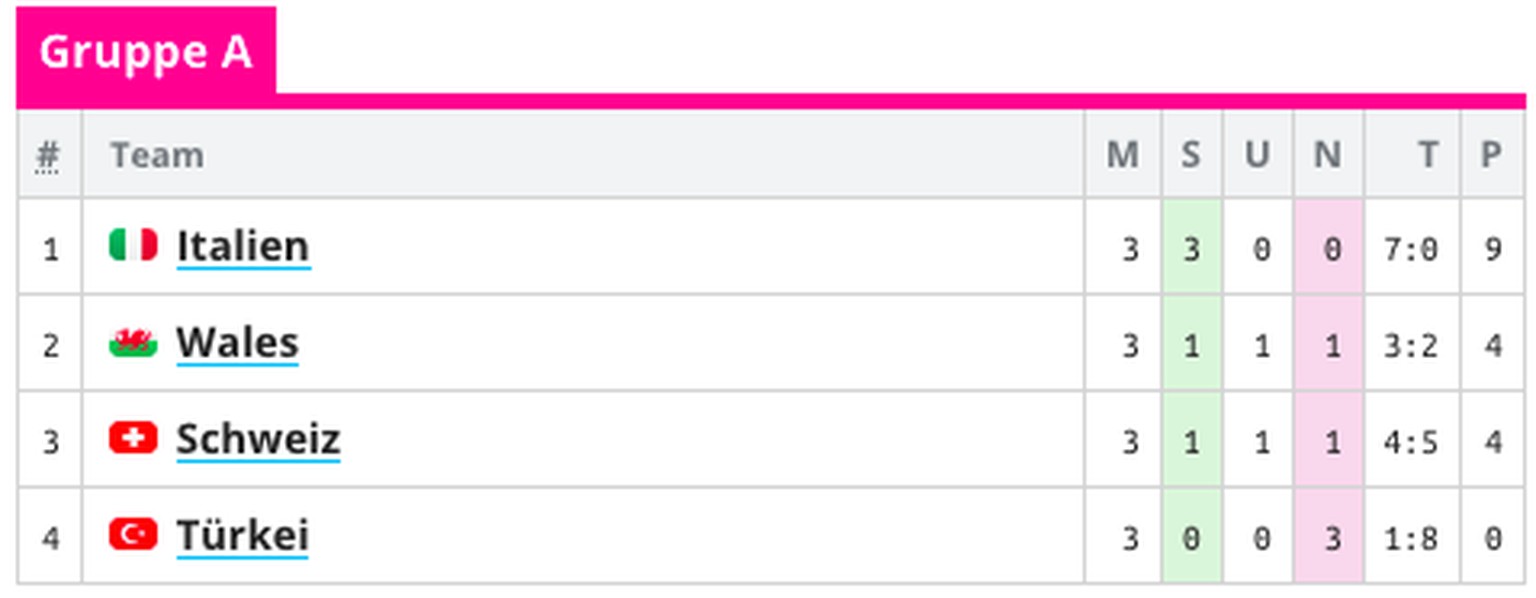Click the N losses column header
Viewport: 1536px width, 598px height.
pyautogui.click(x=1327, y=155)
